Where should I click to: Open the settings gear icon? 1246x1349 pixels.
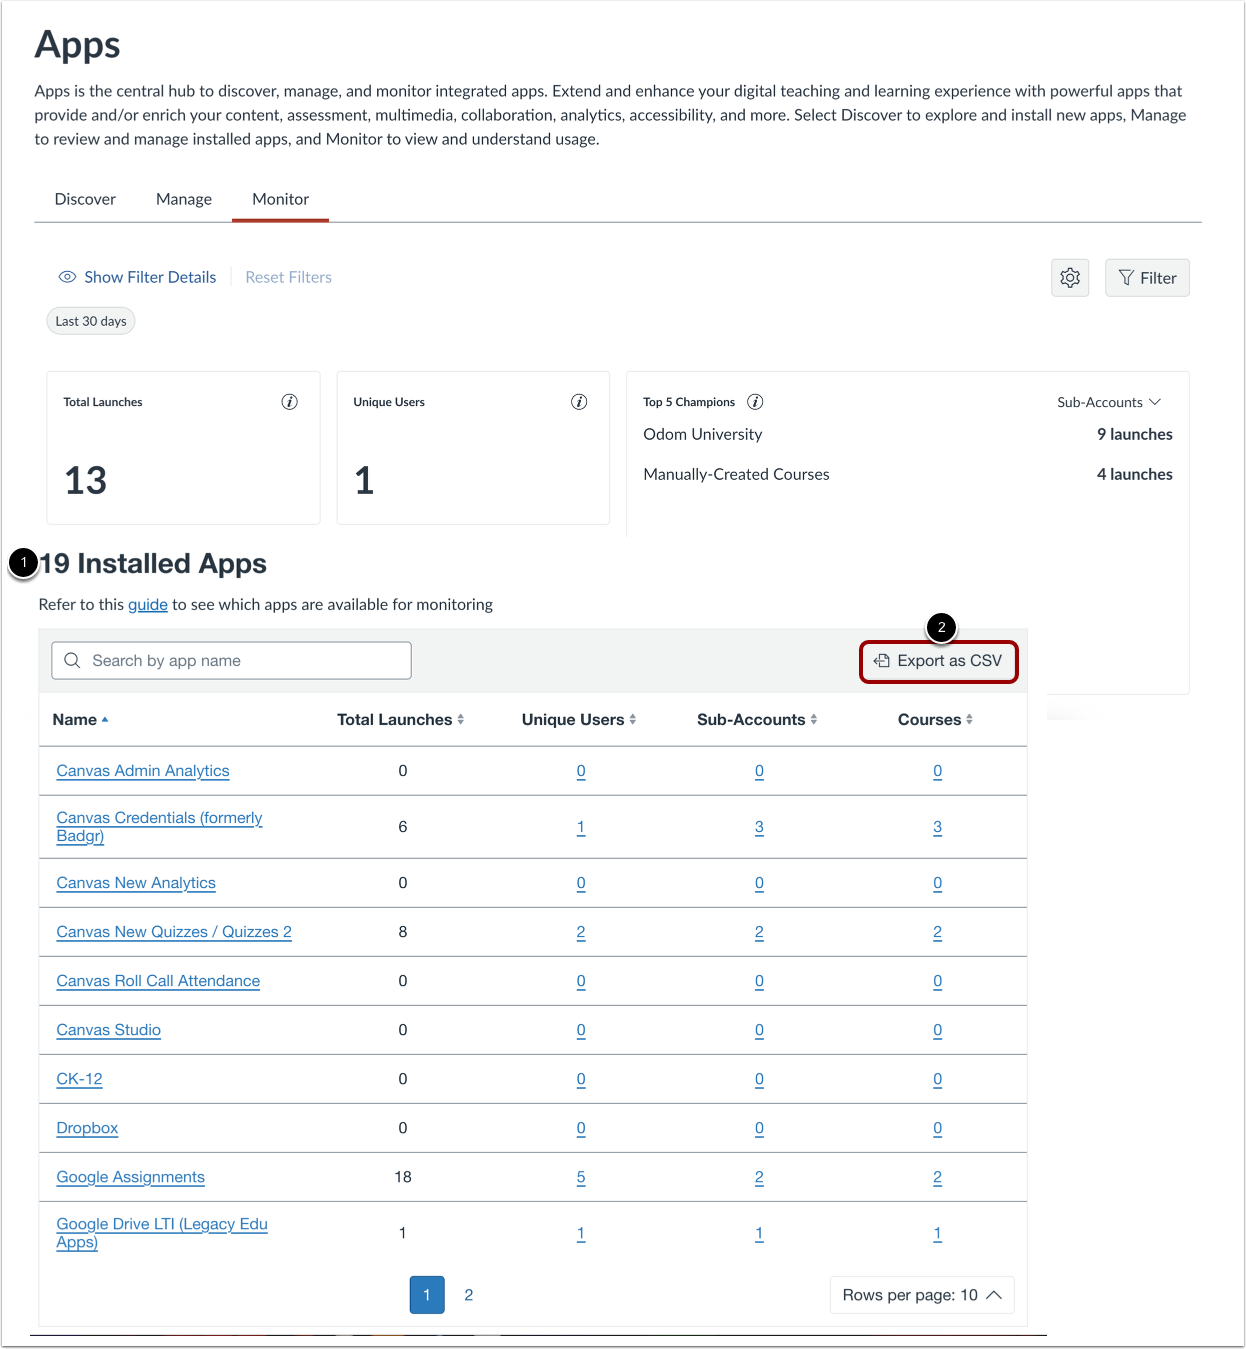(x=1069, y=277)
